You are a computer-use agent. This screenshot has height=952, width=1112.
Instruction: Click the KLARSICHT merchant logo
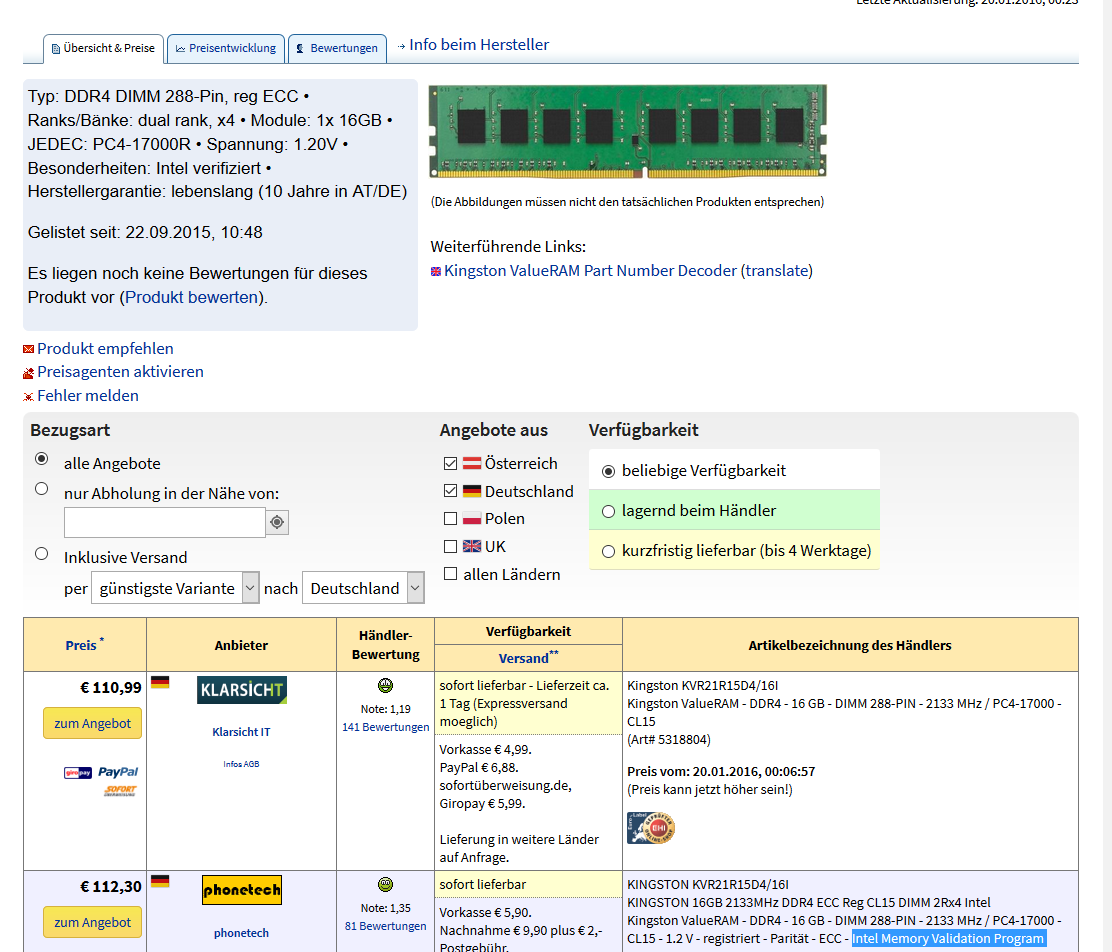tap(242, 690)
